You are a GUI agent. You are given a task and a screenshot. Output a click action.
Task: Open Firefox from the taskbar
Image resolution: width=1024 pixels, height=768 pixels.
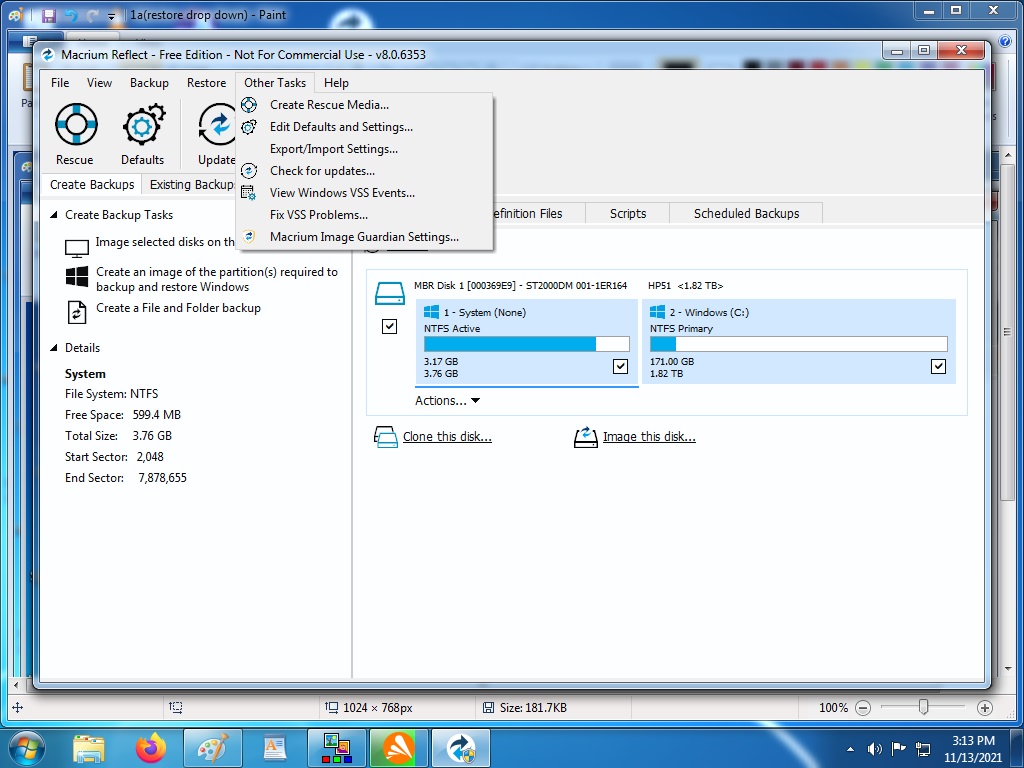pos(151,748)
